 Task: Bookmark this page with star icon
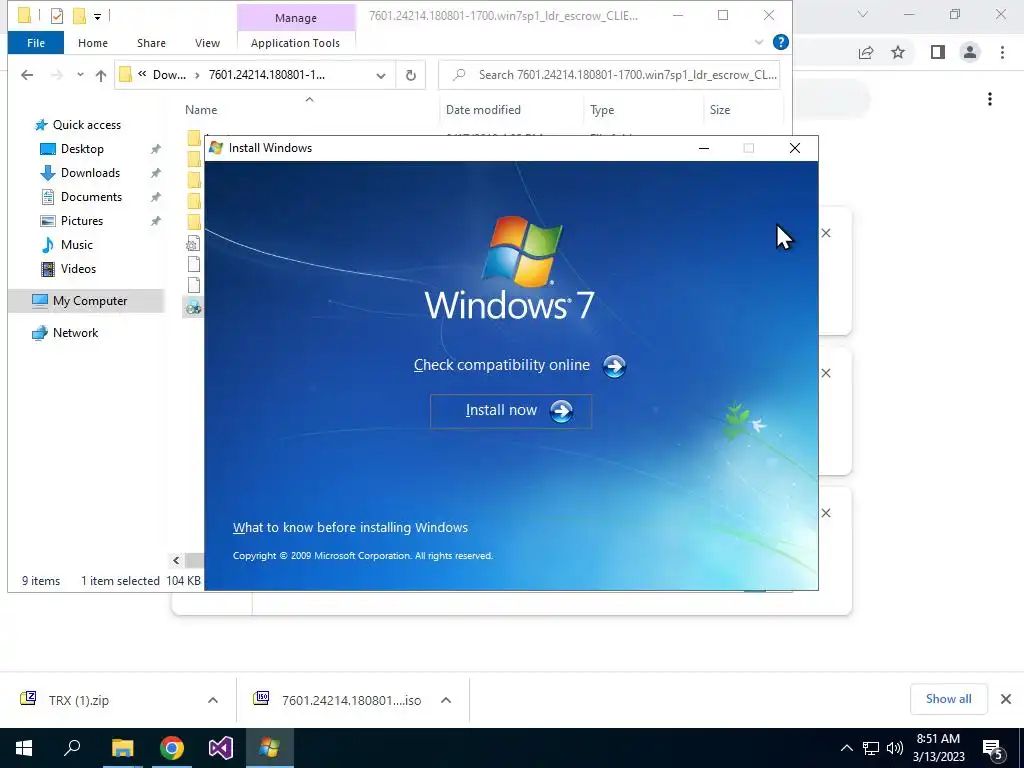coord(898,52)
